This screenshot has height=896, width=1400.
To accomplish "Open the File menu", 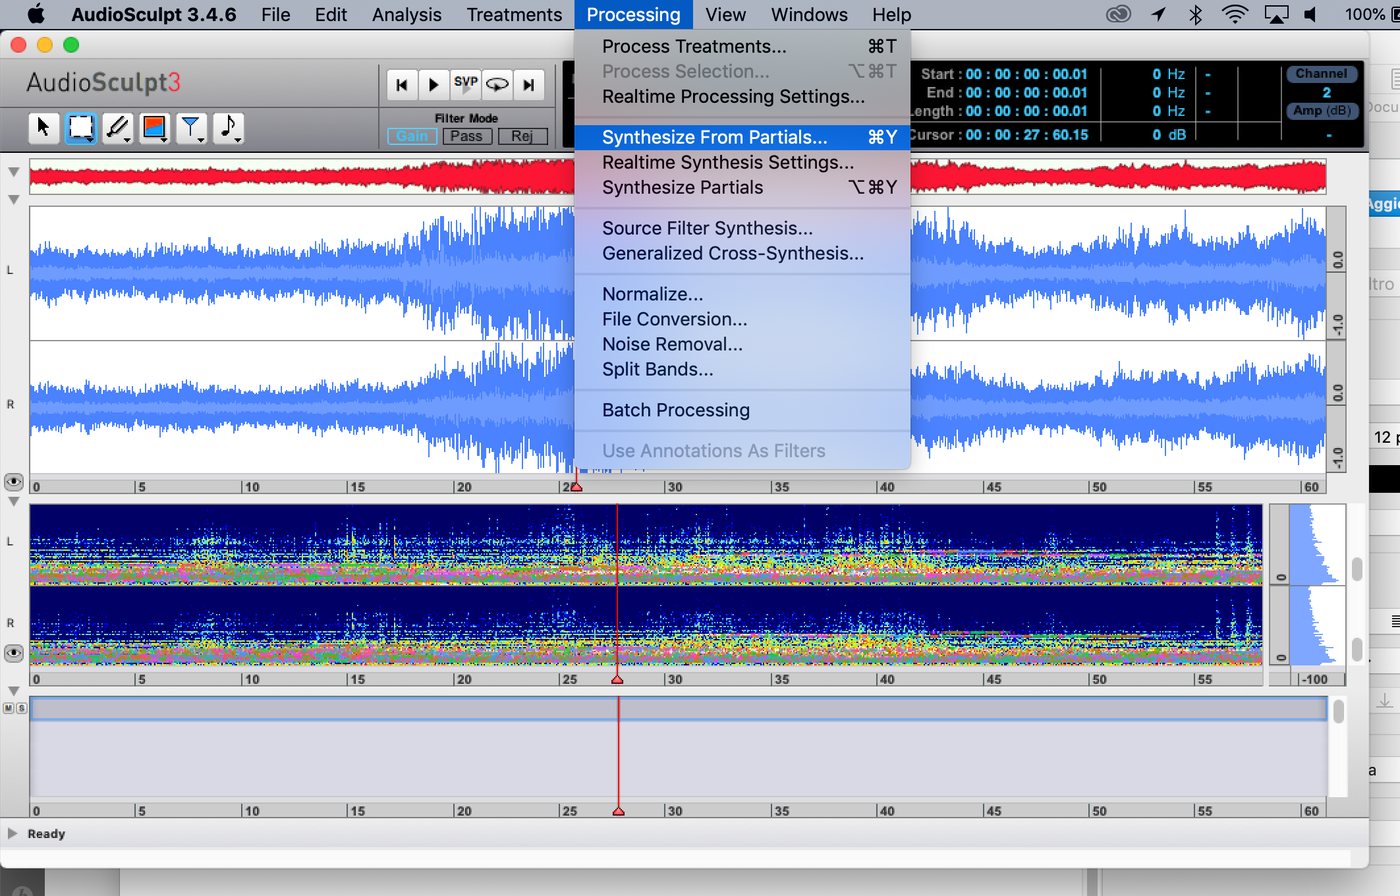I will (276, 14).
